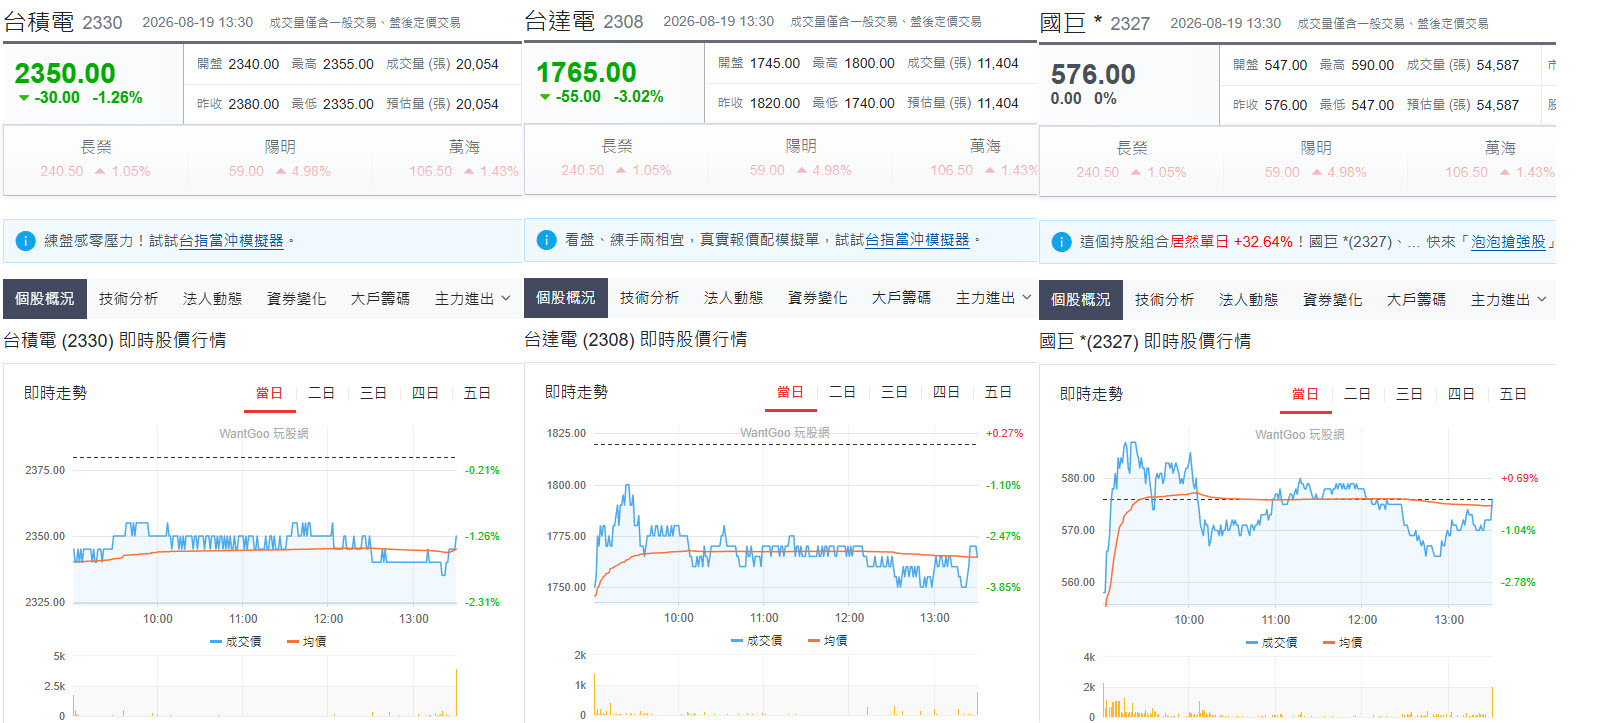Switch 台達電 chart to 四日 view

[x=946, y=393]
